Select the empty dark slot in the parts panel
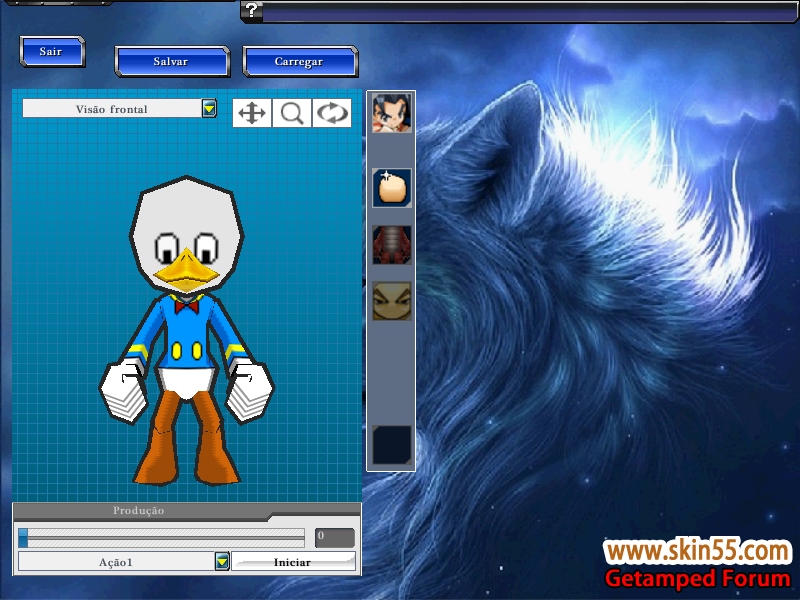This screenshot has height=600, width=800. (x=391, y=445)
